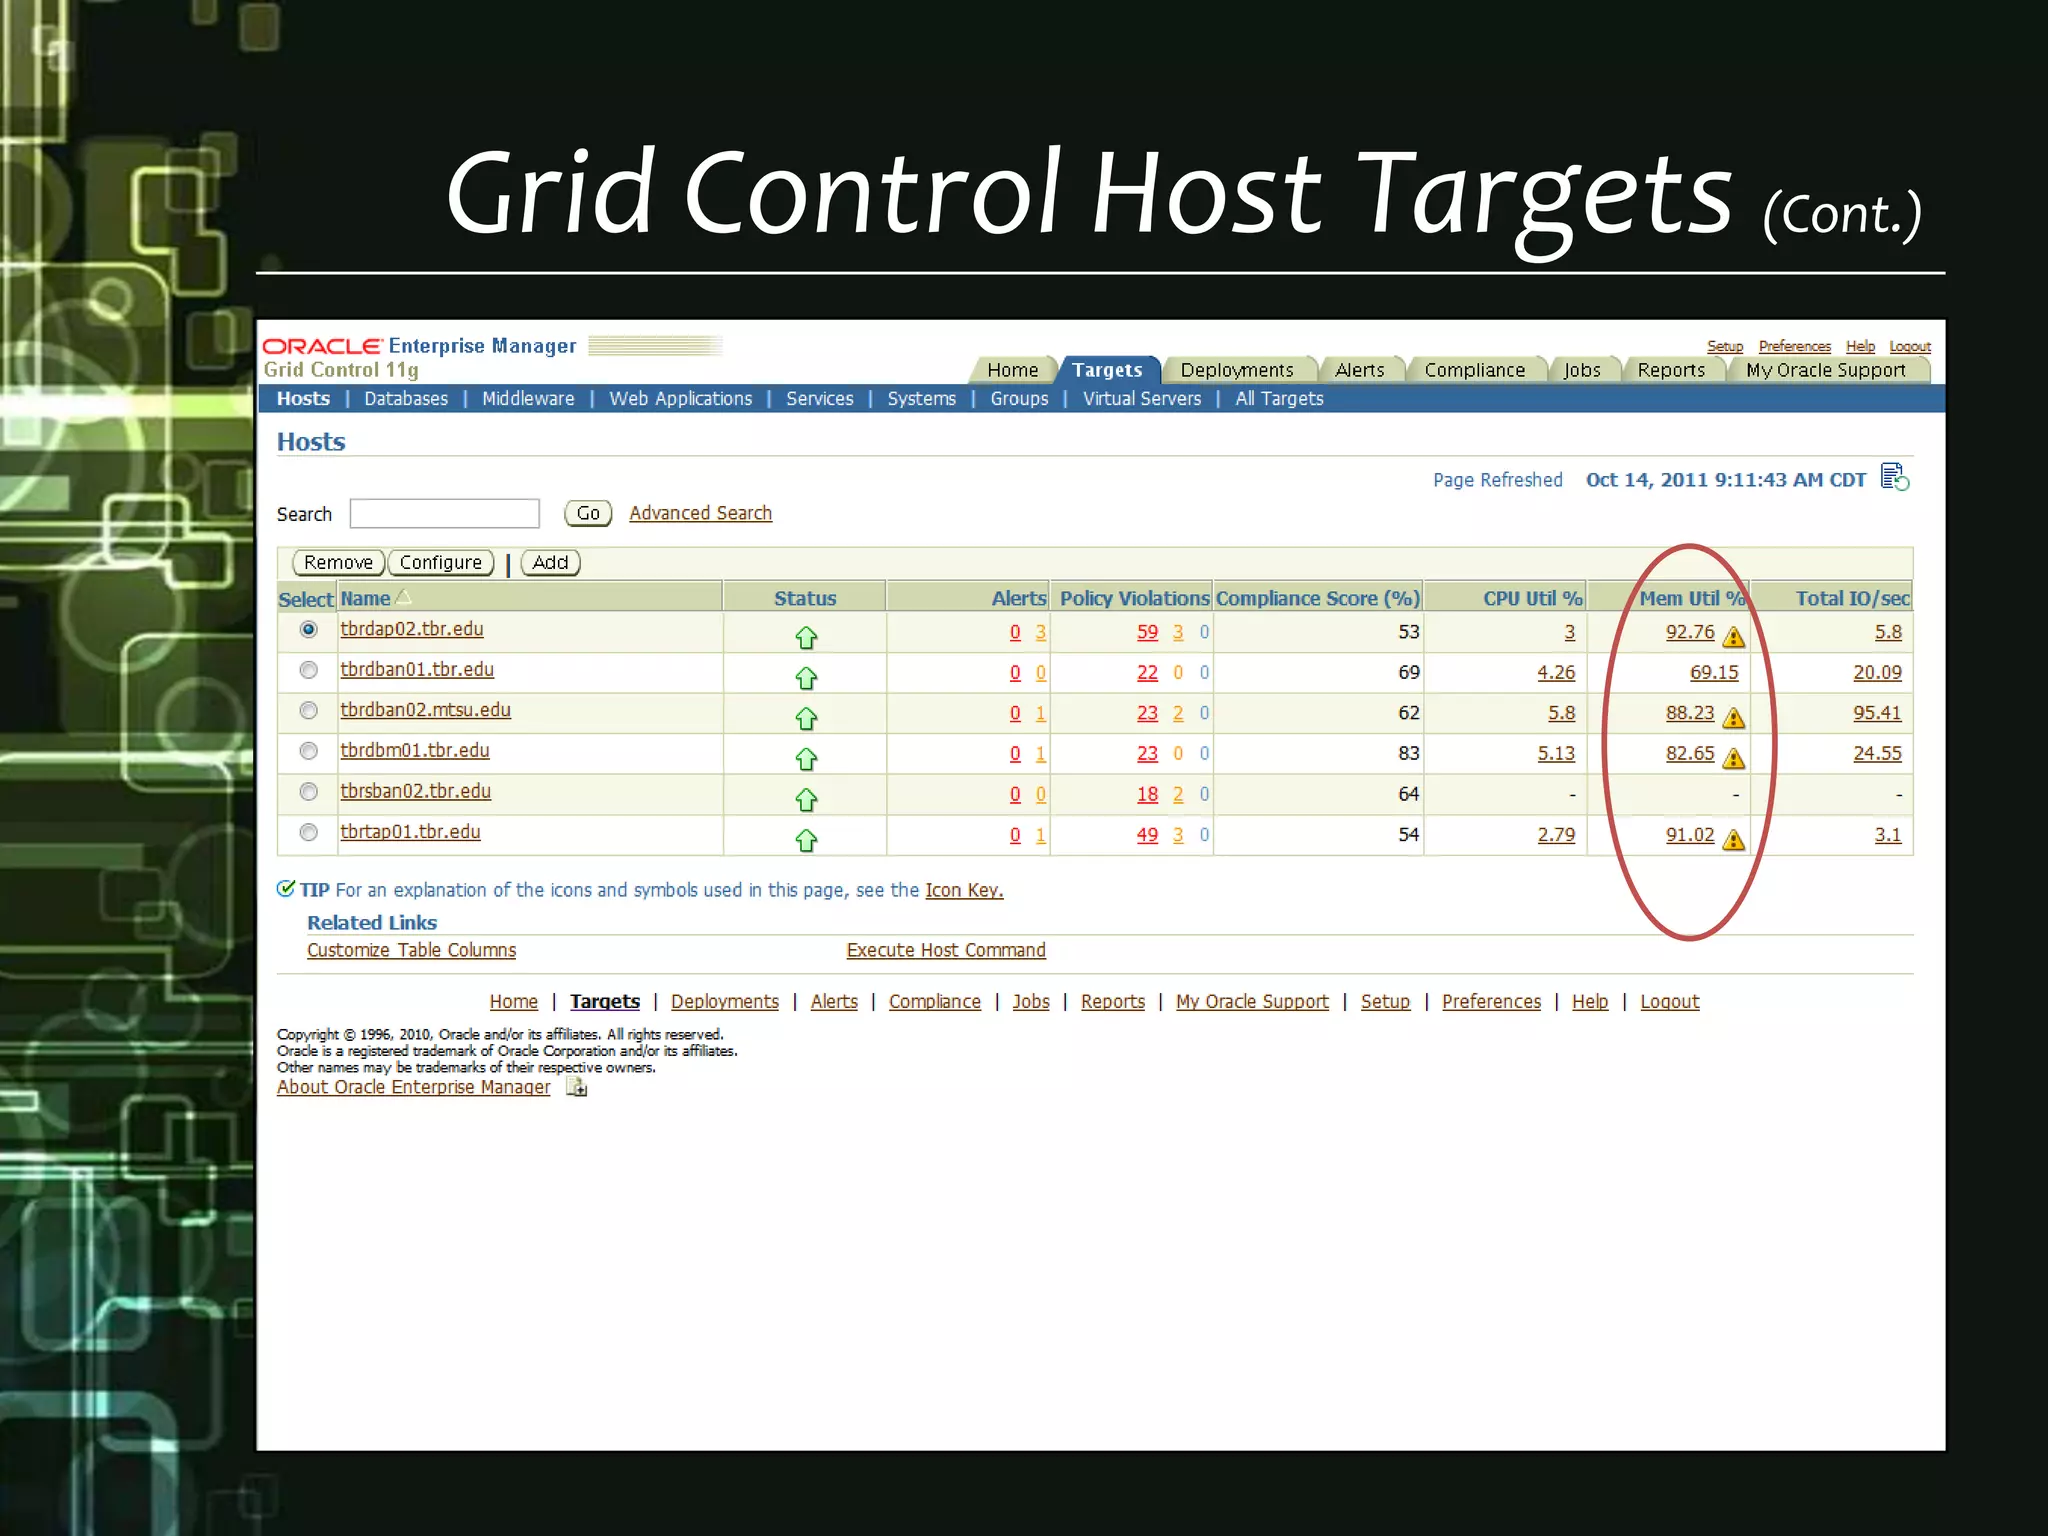Select radio button for tbrdban01.tbr.edu
The width and height of the screenshot is (2048, 1536).
308,670
